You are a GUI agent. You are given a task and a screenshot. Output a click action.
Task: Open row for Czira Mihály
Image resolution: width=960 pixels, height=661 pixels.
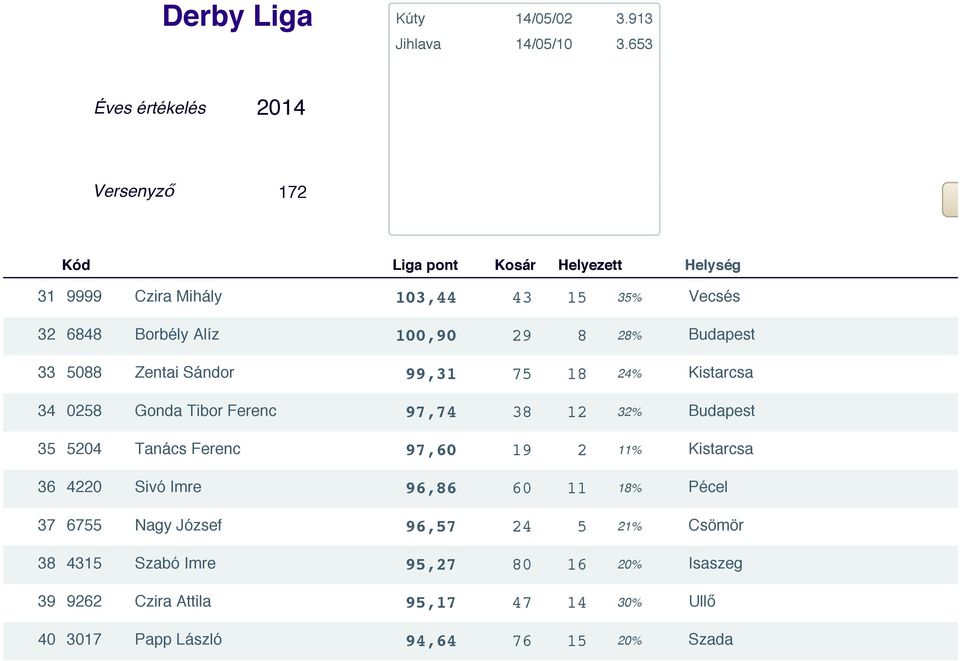click(480, 297)
